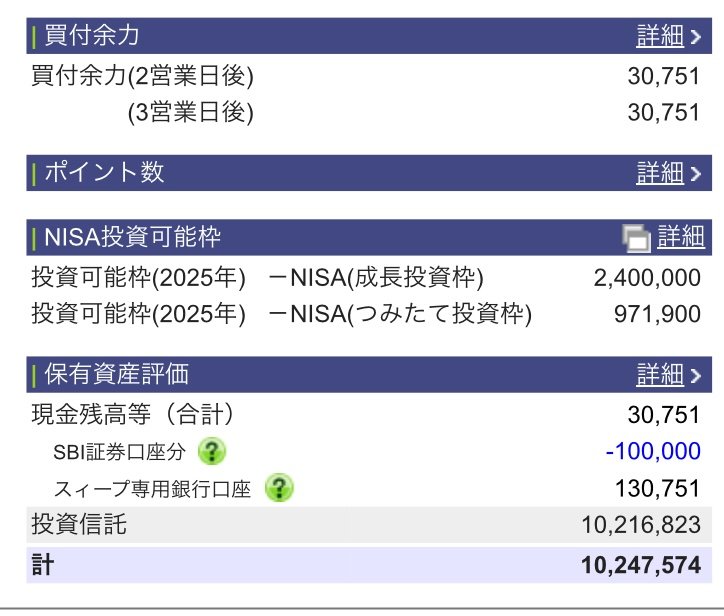724x616 pixels.
Task: Click the new-window icon in NISA投資可能枠 header
Action: click(x=636, y=239)
